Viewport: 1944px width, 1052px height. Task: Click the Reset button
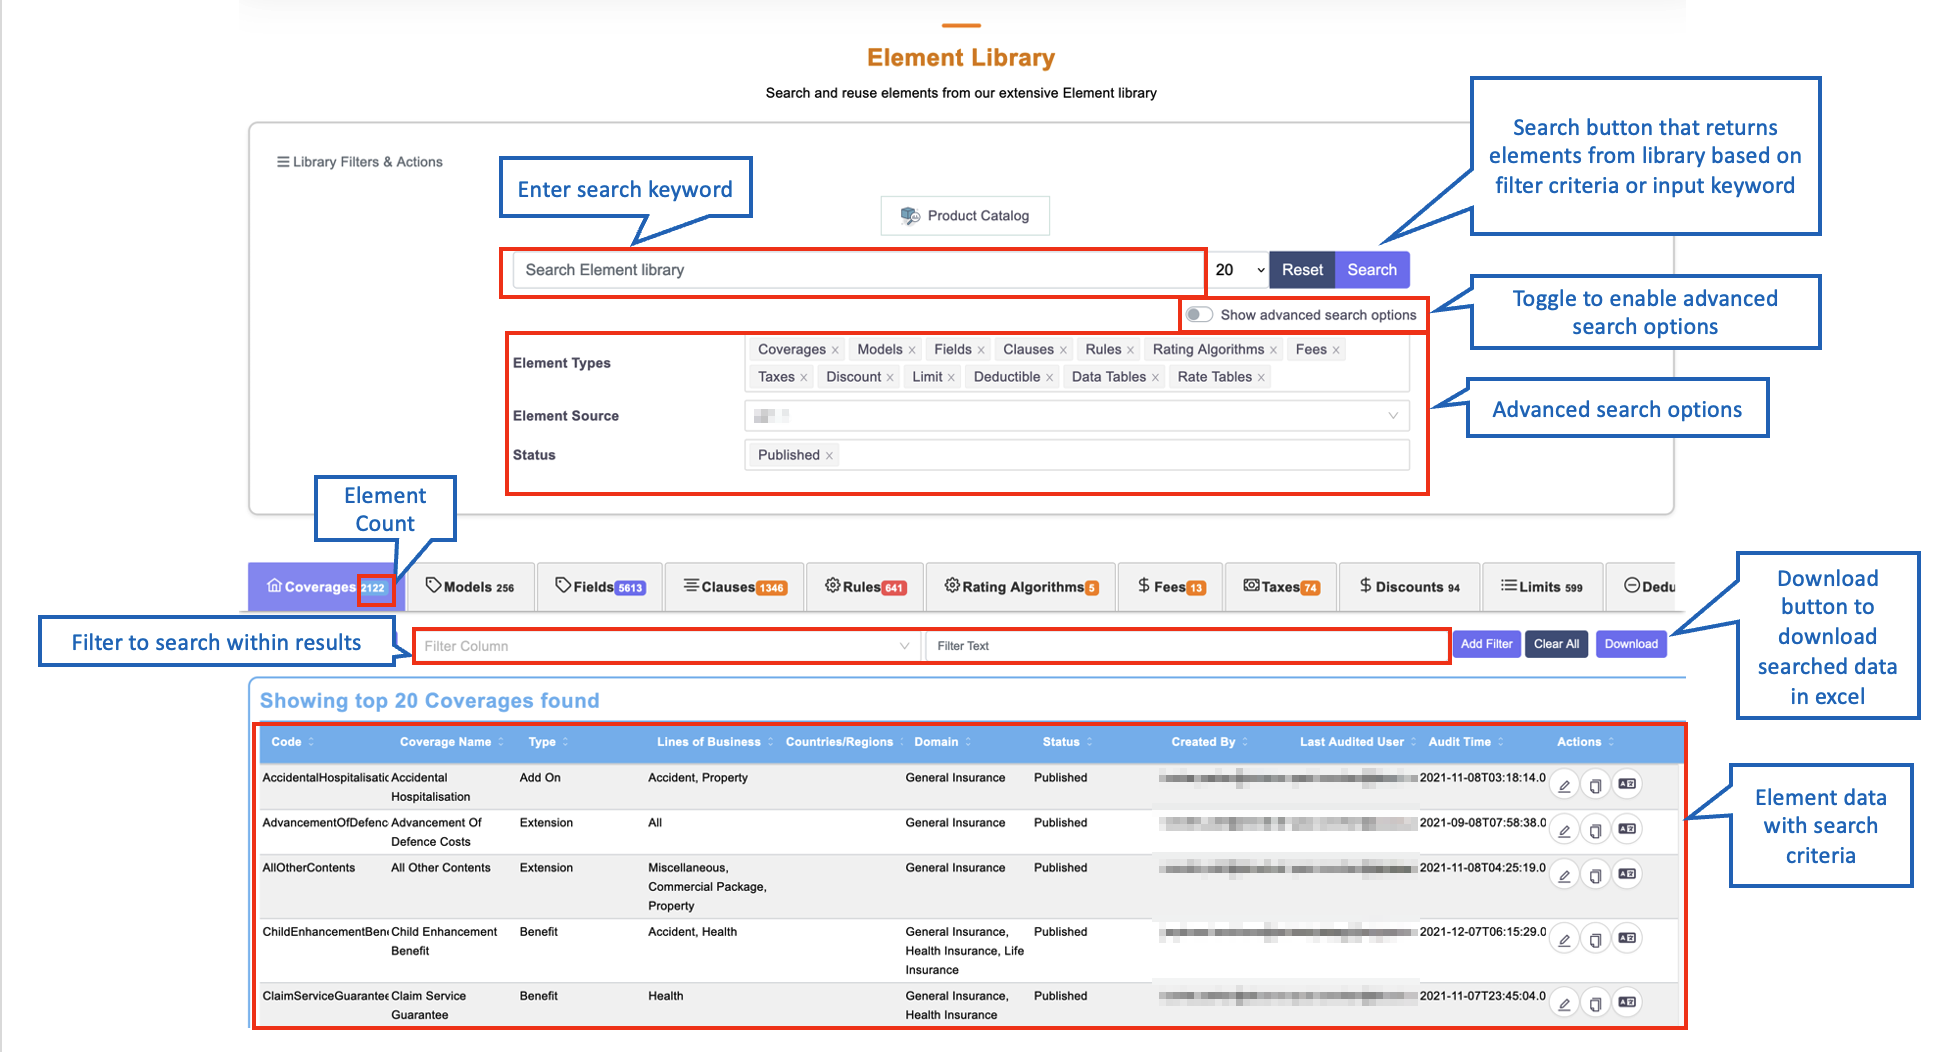click(x=1302, y=270)
